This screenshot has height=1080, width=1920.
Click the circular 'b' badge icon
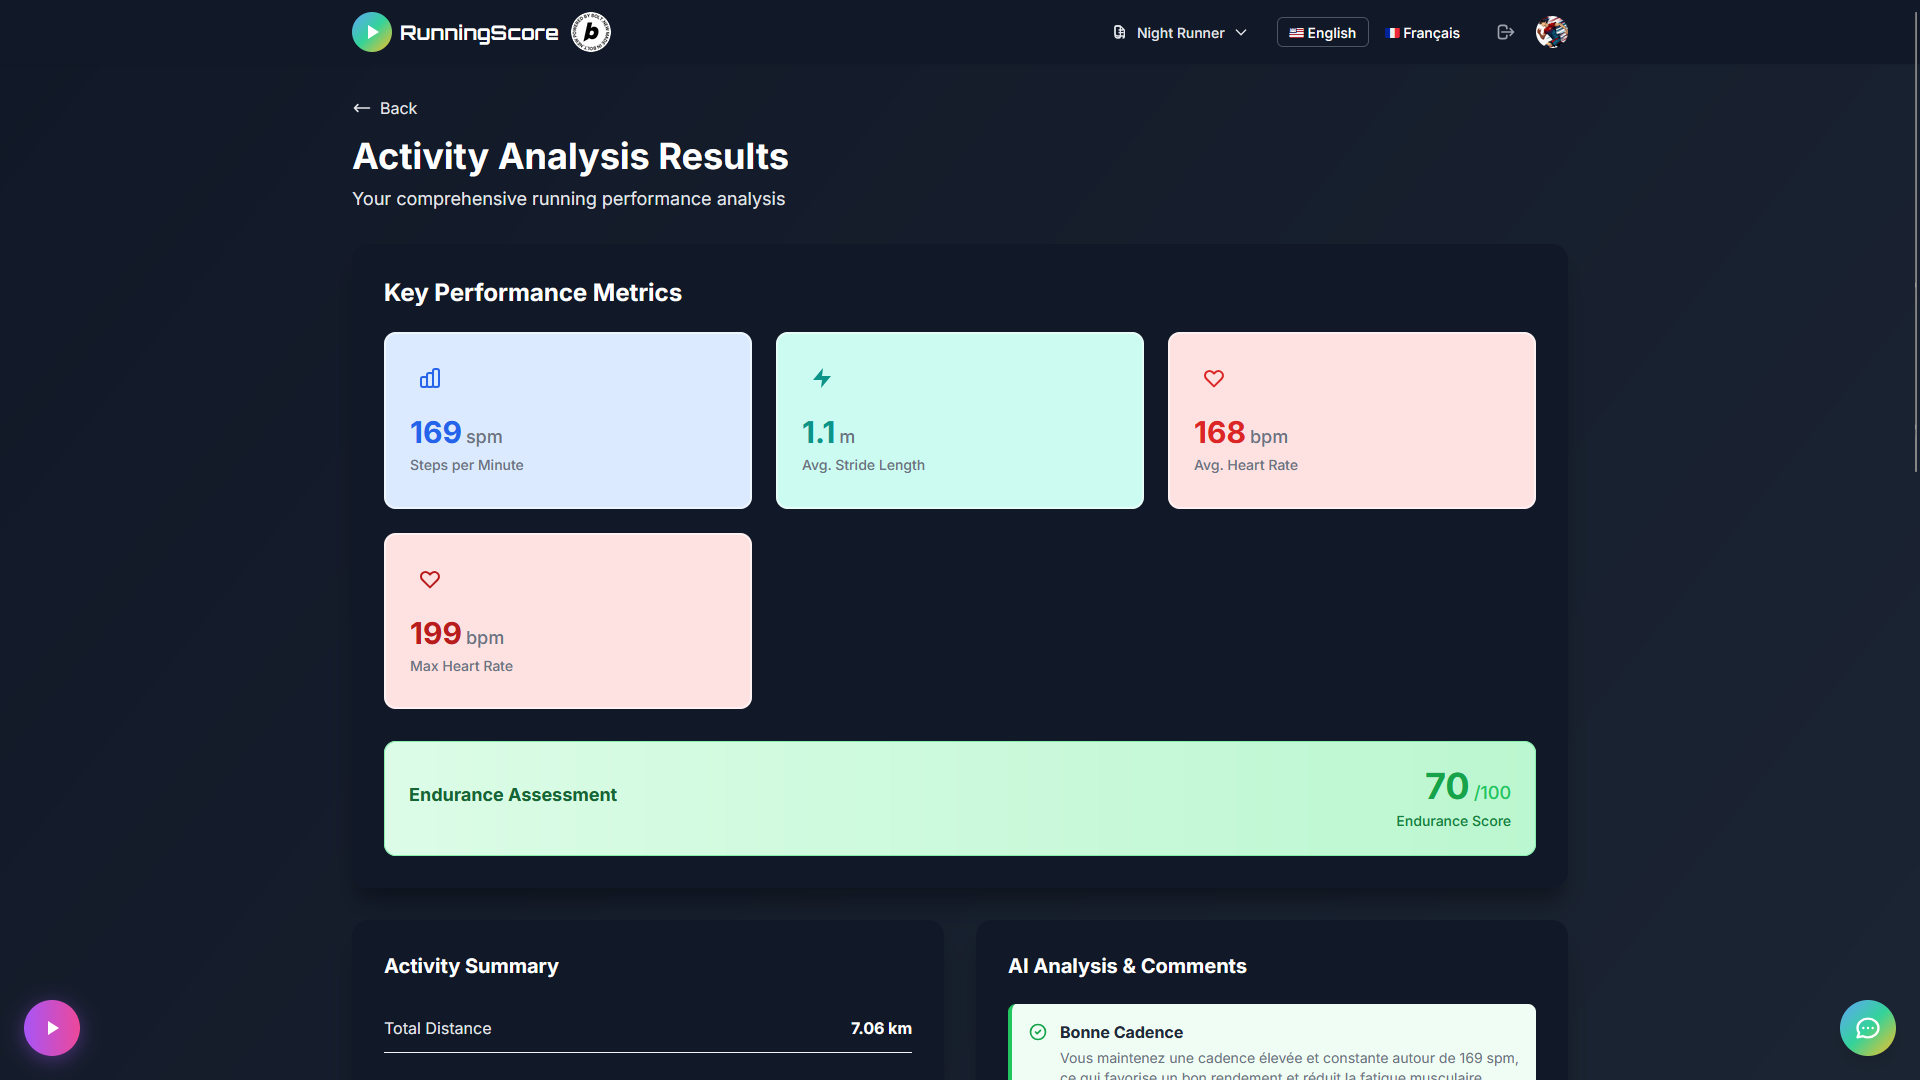[590, 32]
